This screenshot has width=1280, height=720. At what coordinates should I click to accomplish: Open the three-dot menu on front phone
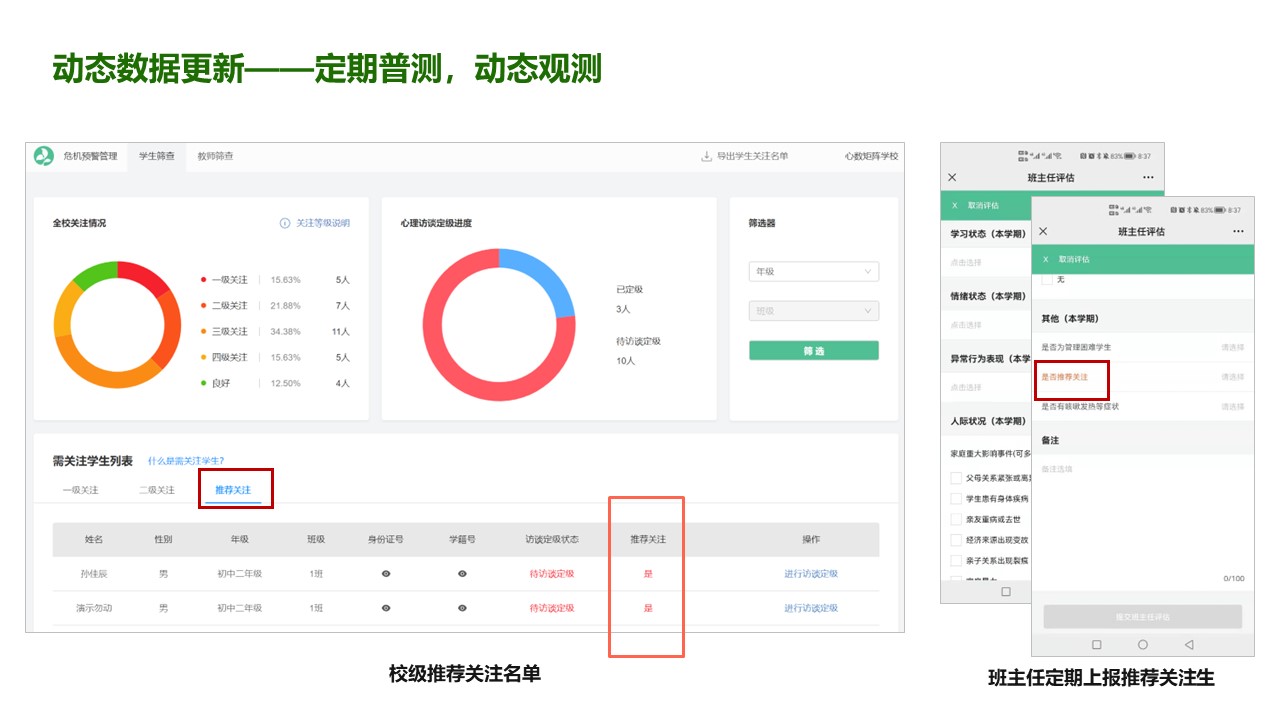pyautogui.click(x=1238, y=231)
